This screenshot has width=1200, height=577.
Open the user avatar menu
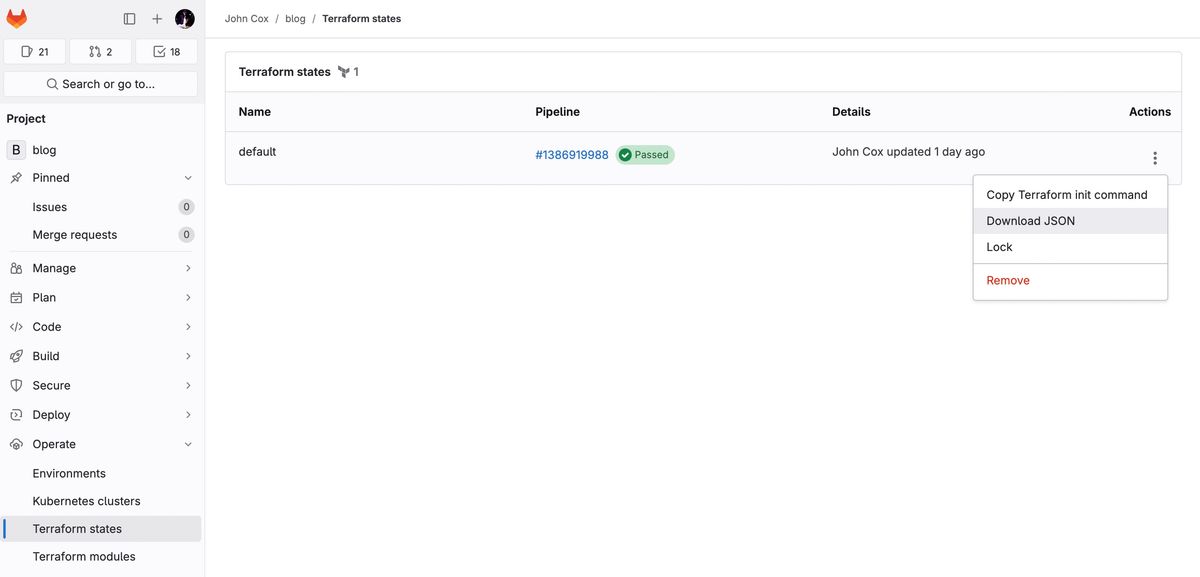(185, 19)
